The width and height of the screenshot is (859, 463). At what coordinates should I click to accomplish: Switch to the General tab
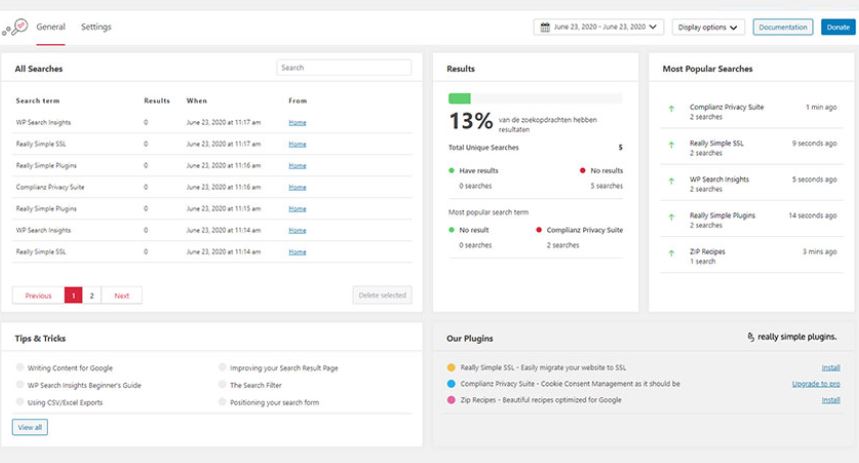click(x=51, y=27)
